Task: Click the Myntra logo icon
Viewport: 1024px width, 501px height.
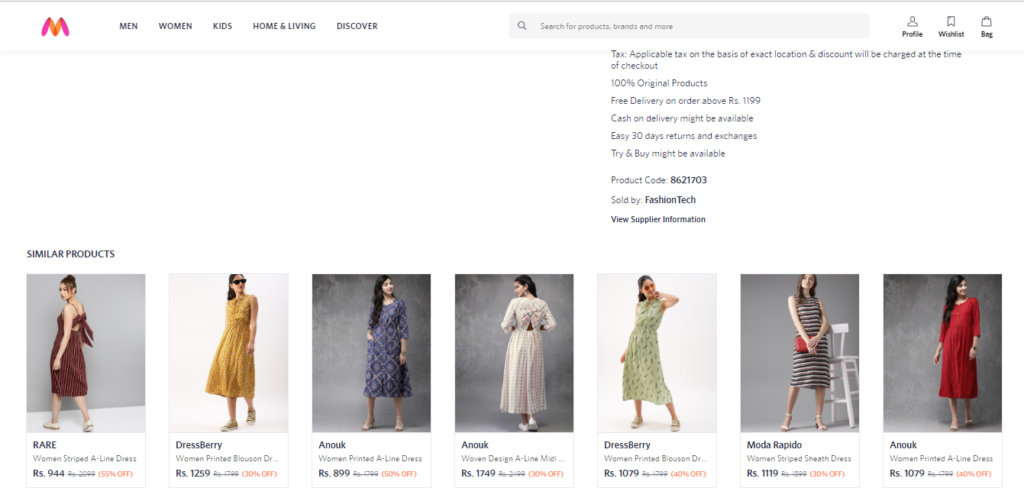Action: tap(55, 26)
